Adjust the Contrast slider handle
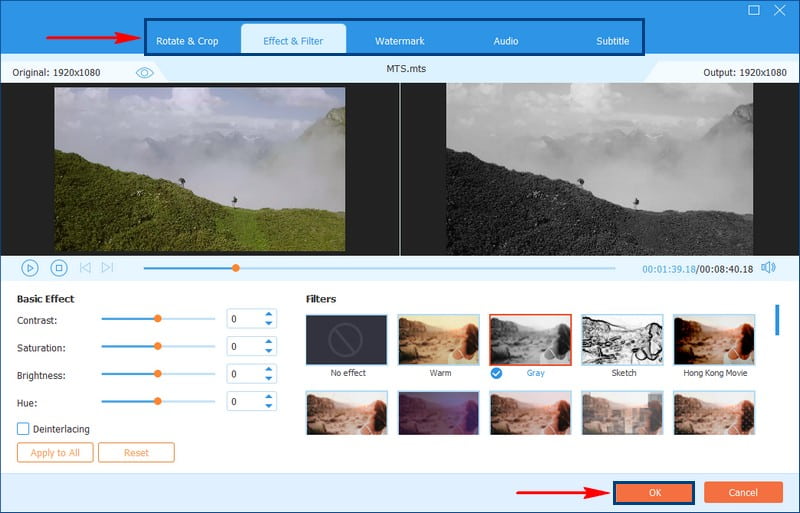This screenshot has width=800, height=513. (158, 319)
